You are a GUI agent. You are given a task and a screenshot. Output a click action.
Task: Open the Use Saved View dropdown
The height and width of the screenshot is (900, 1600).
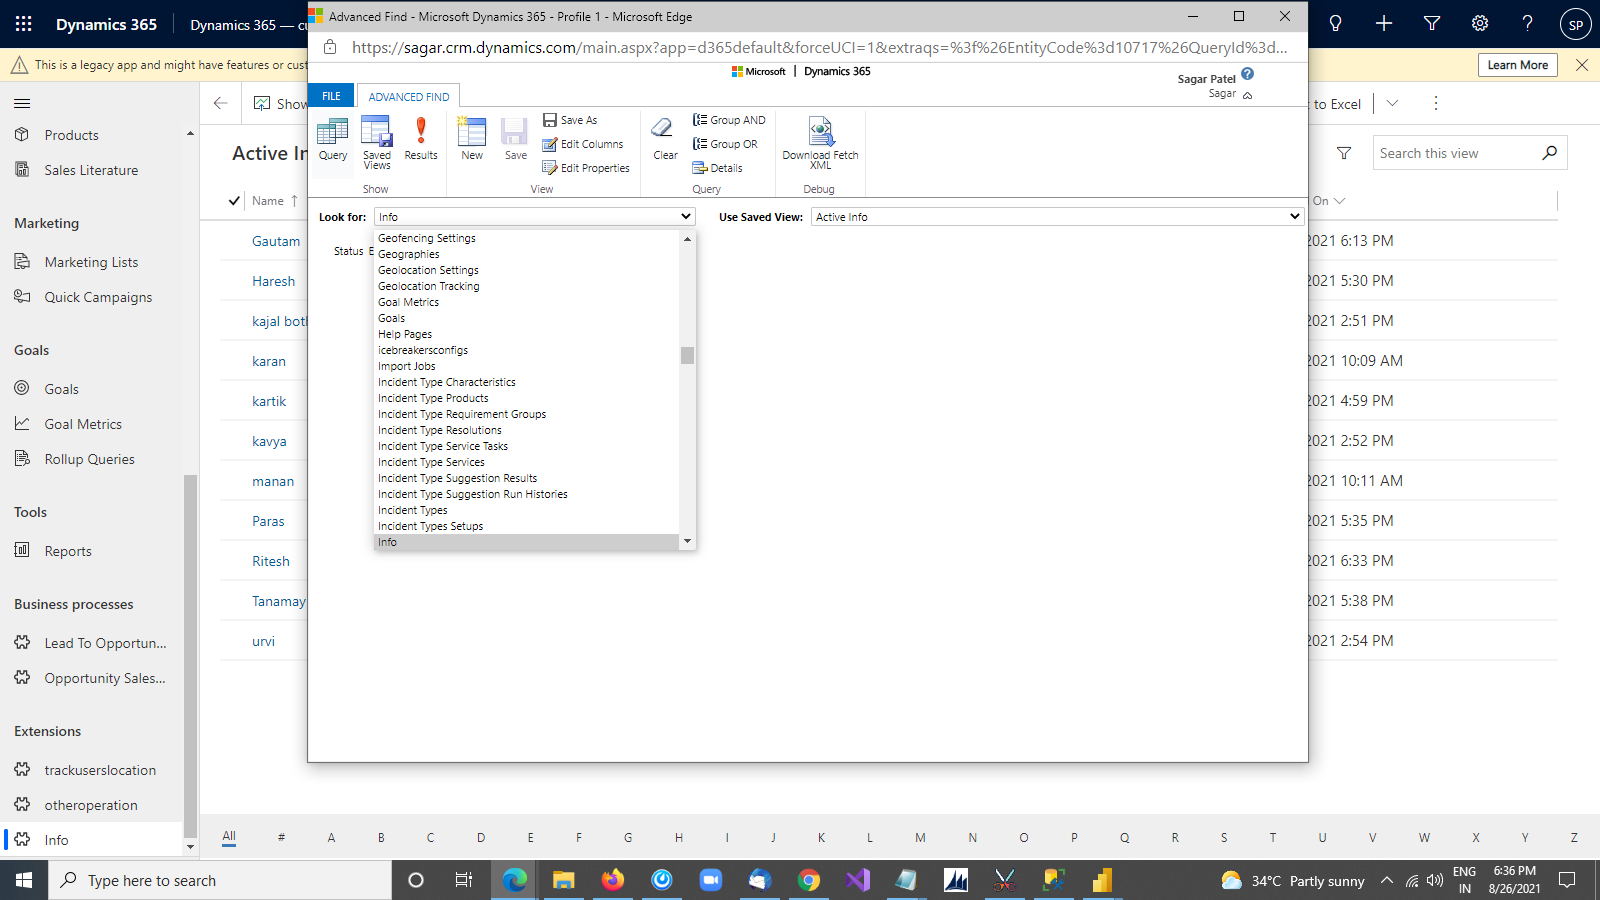click(x=1057, y=217)
